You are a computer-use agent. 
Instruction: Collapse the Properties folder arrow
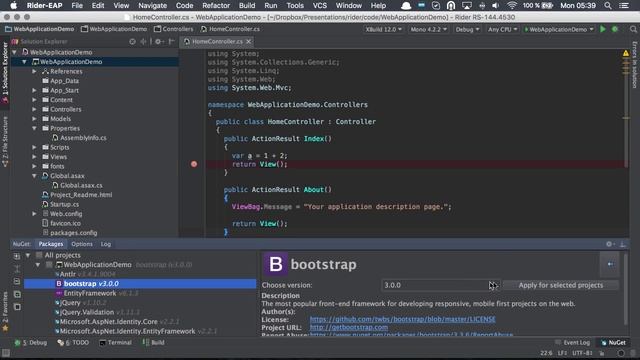35,128
